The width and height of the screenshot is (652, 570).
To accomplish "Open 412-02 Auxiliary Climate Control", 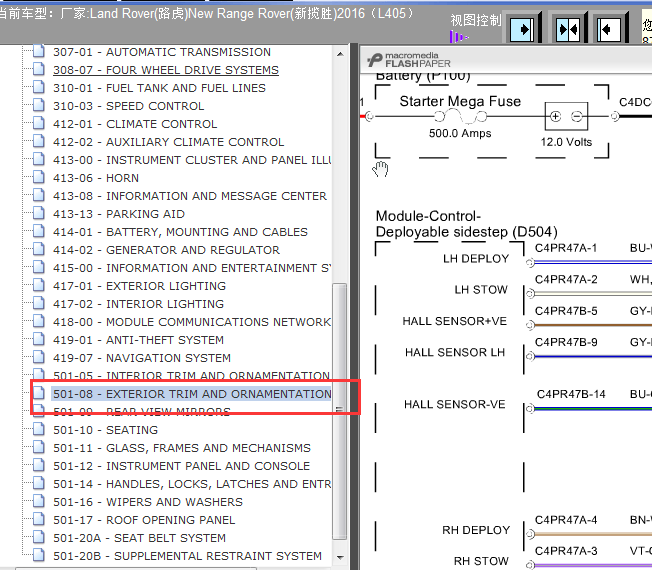I will (168, 142).
